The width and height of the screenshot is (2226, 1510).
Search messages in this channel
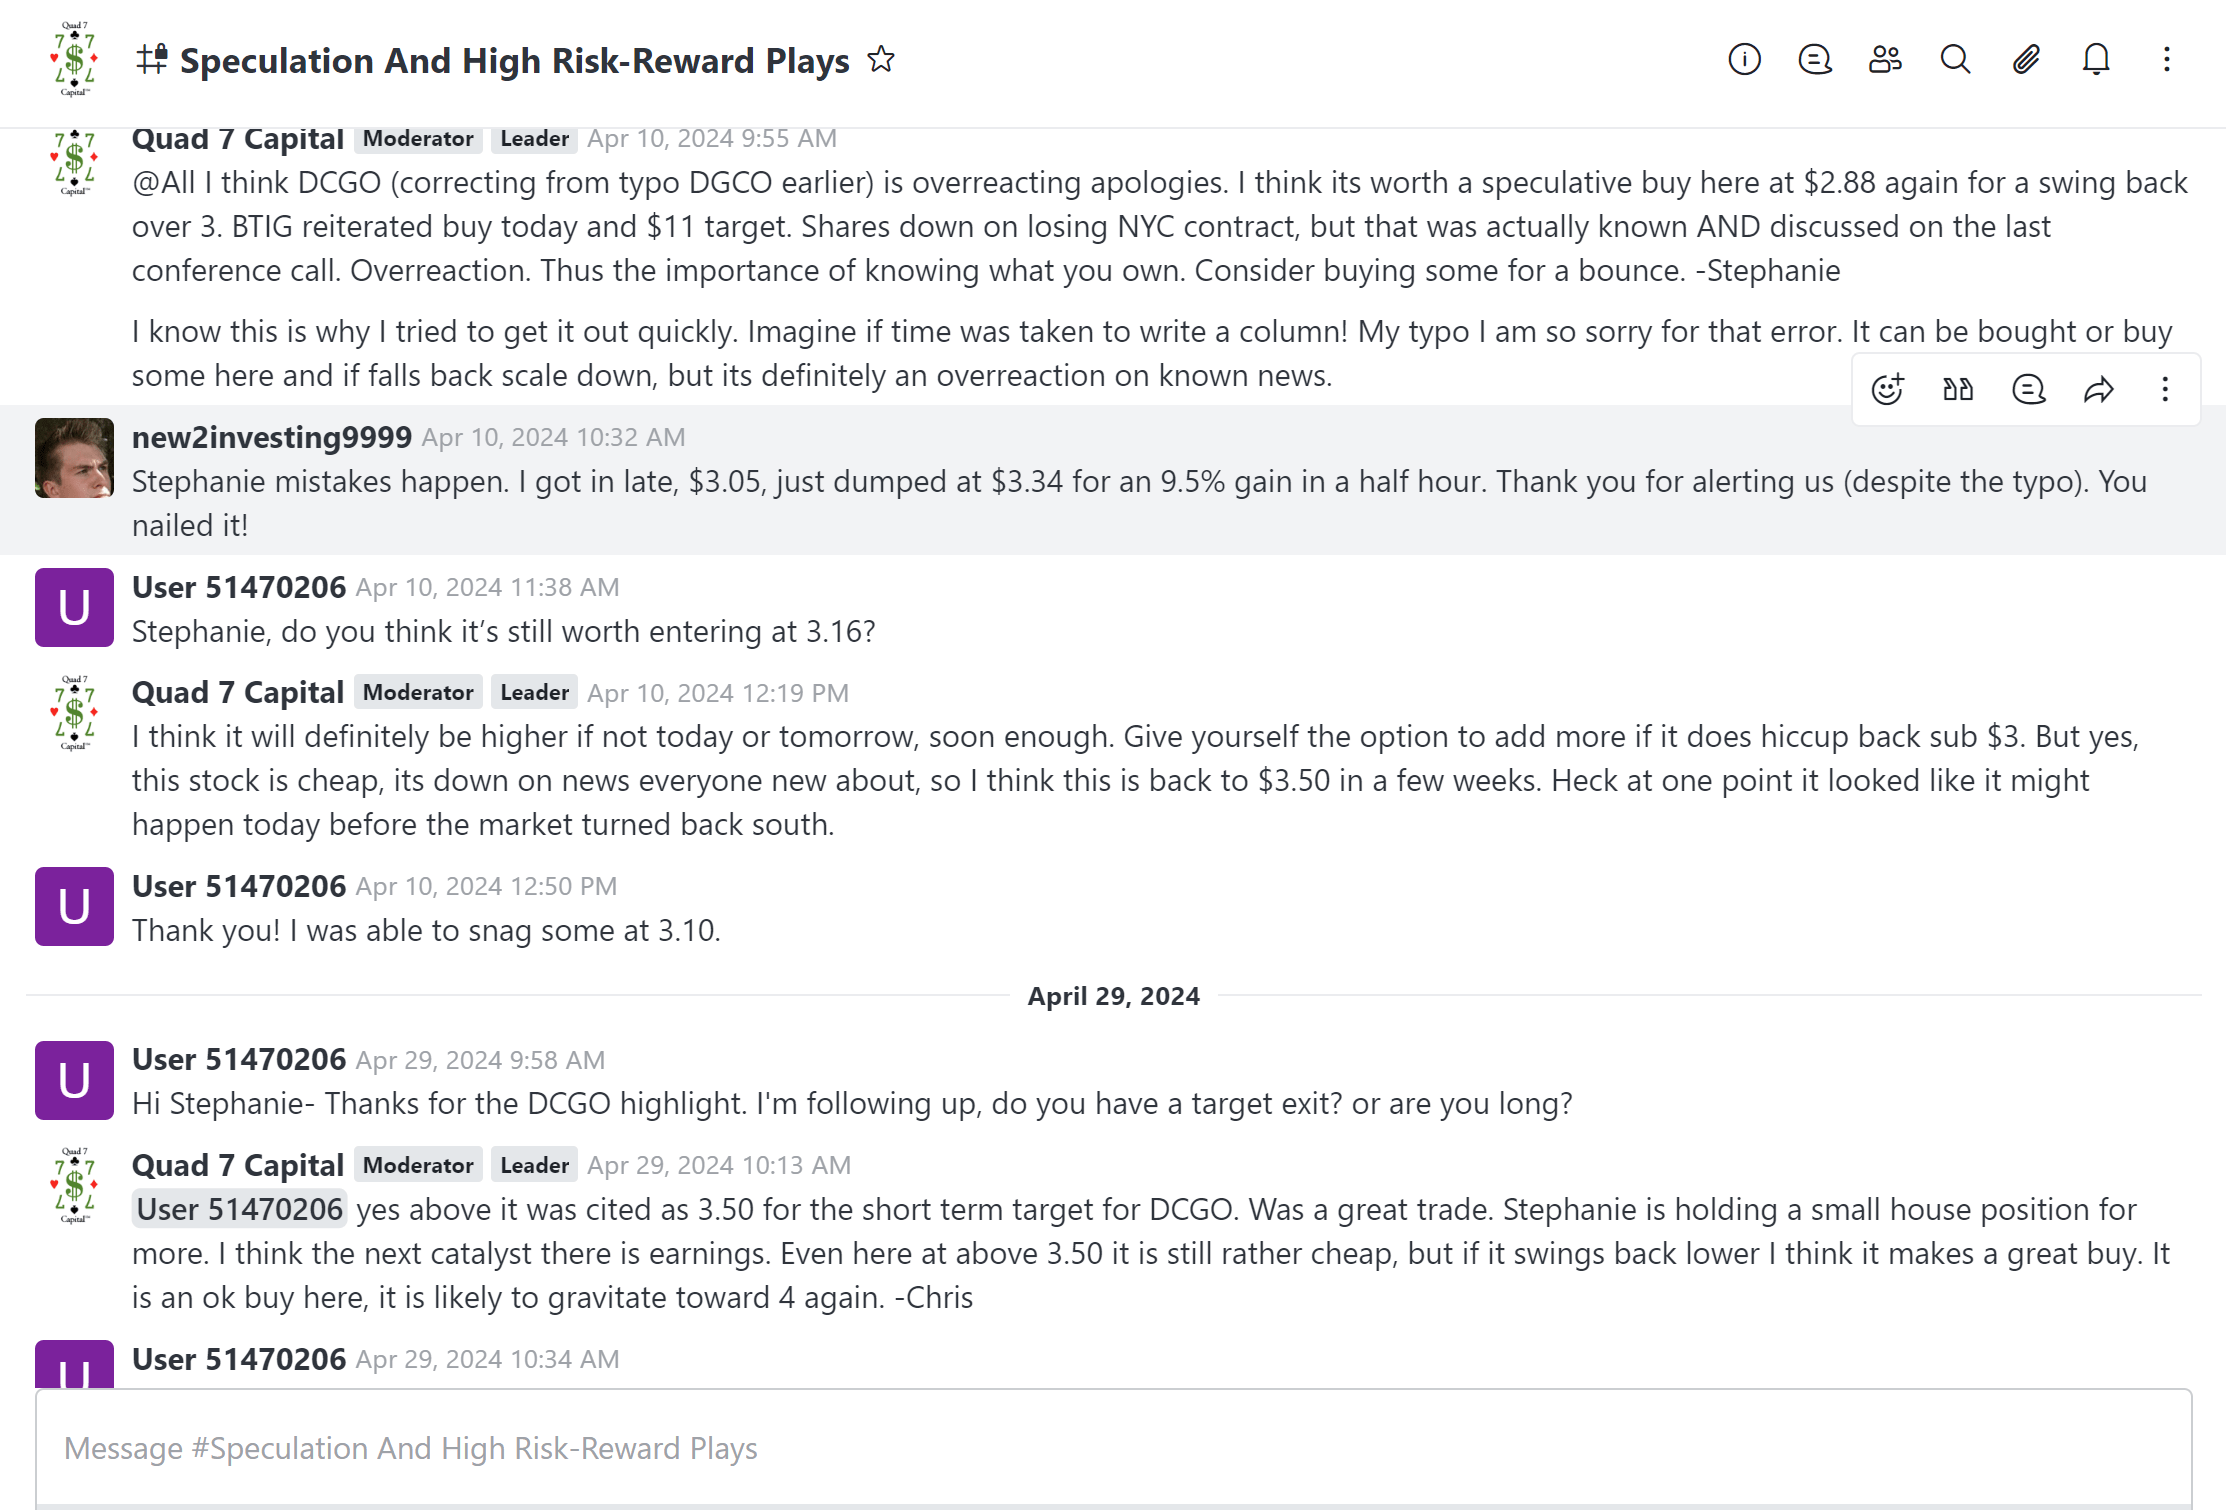point(1955,60)
